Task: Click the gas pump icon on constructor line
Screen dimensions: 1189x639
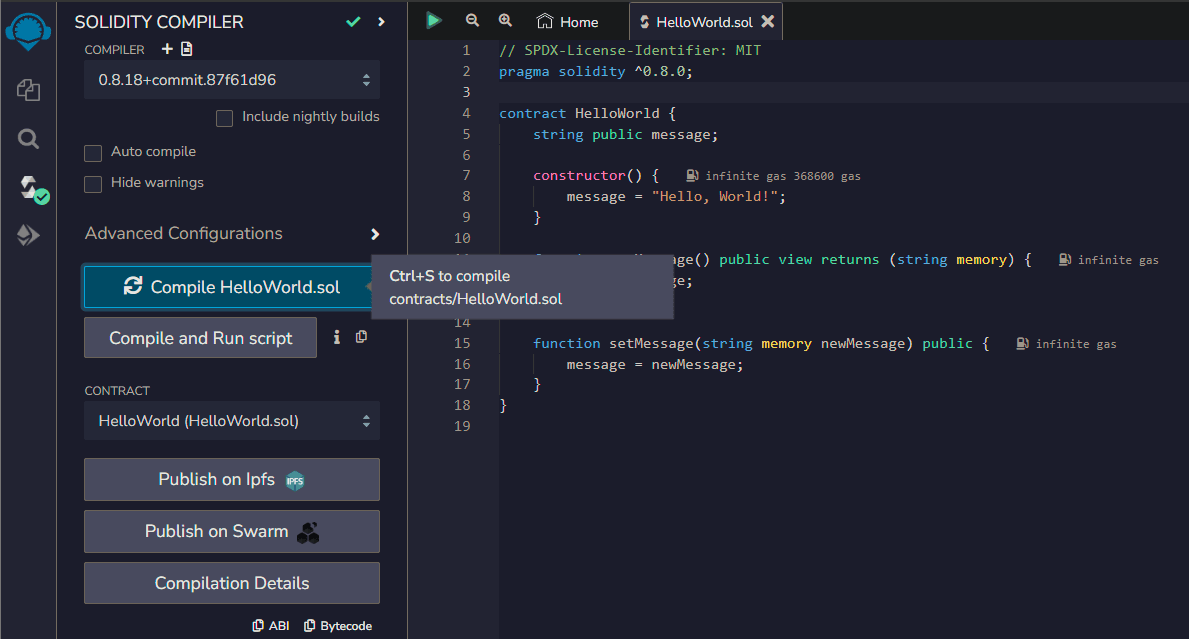Action: point(692,175)
